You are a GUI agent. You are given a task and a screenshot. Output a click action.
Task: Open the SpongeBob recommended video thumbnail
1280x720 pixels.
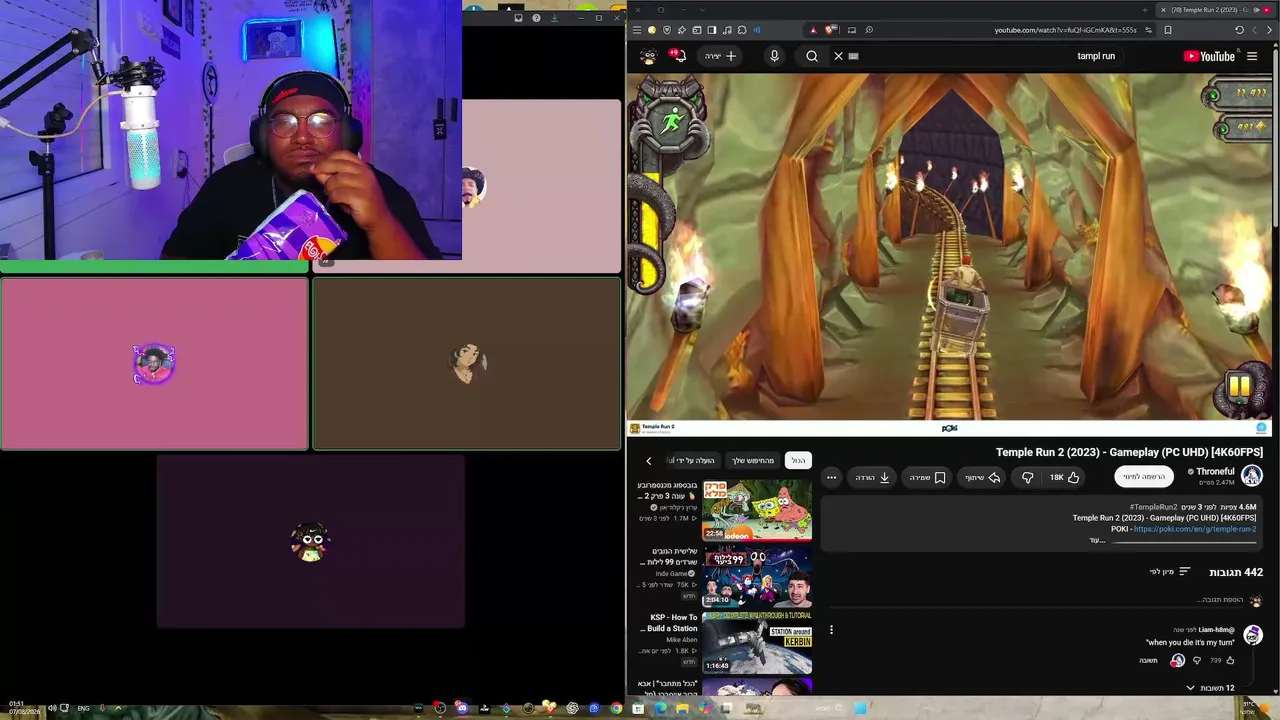pos(757,510)
